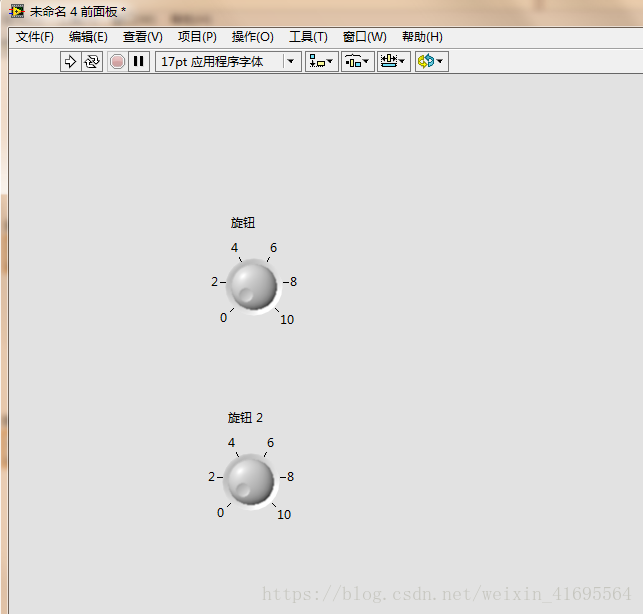Click the 旋钮 label text
The width and height of the screenshot is (643, 614).
[x=243, y=223]
